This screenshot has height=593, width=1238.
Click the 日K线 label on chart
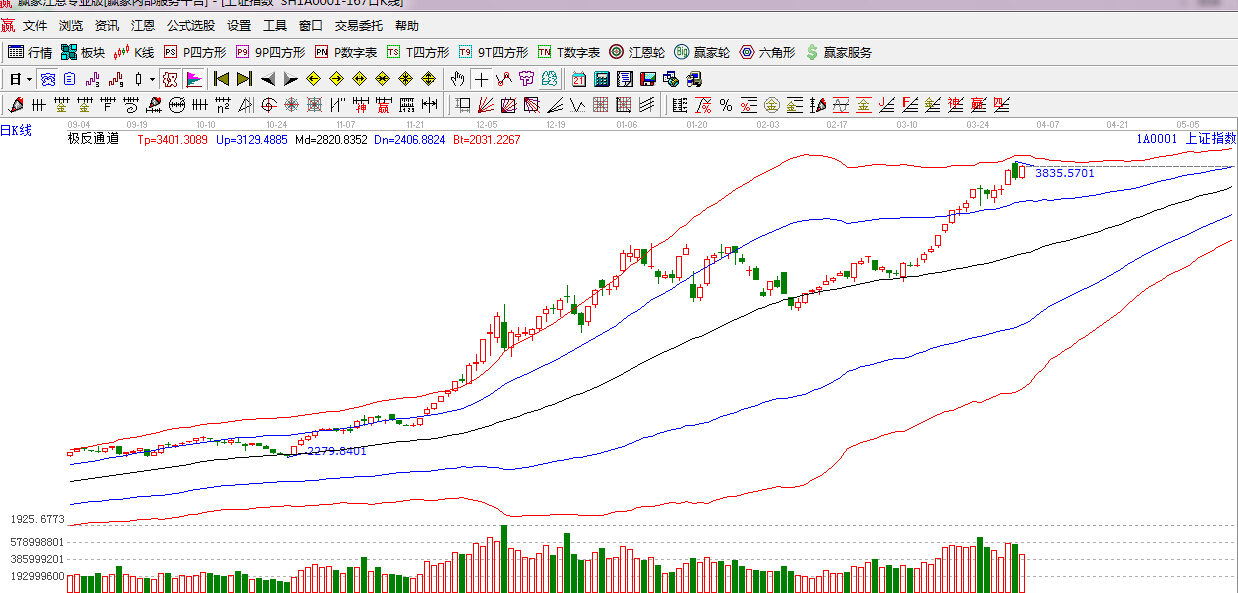click(16, 130)
